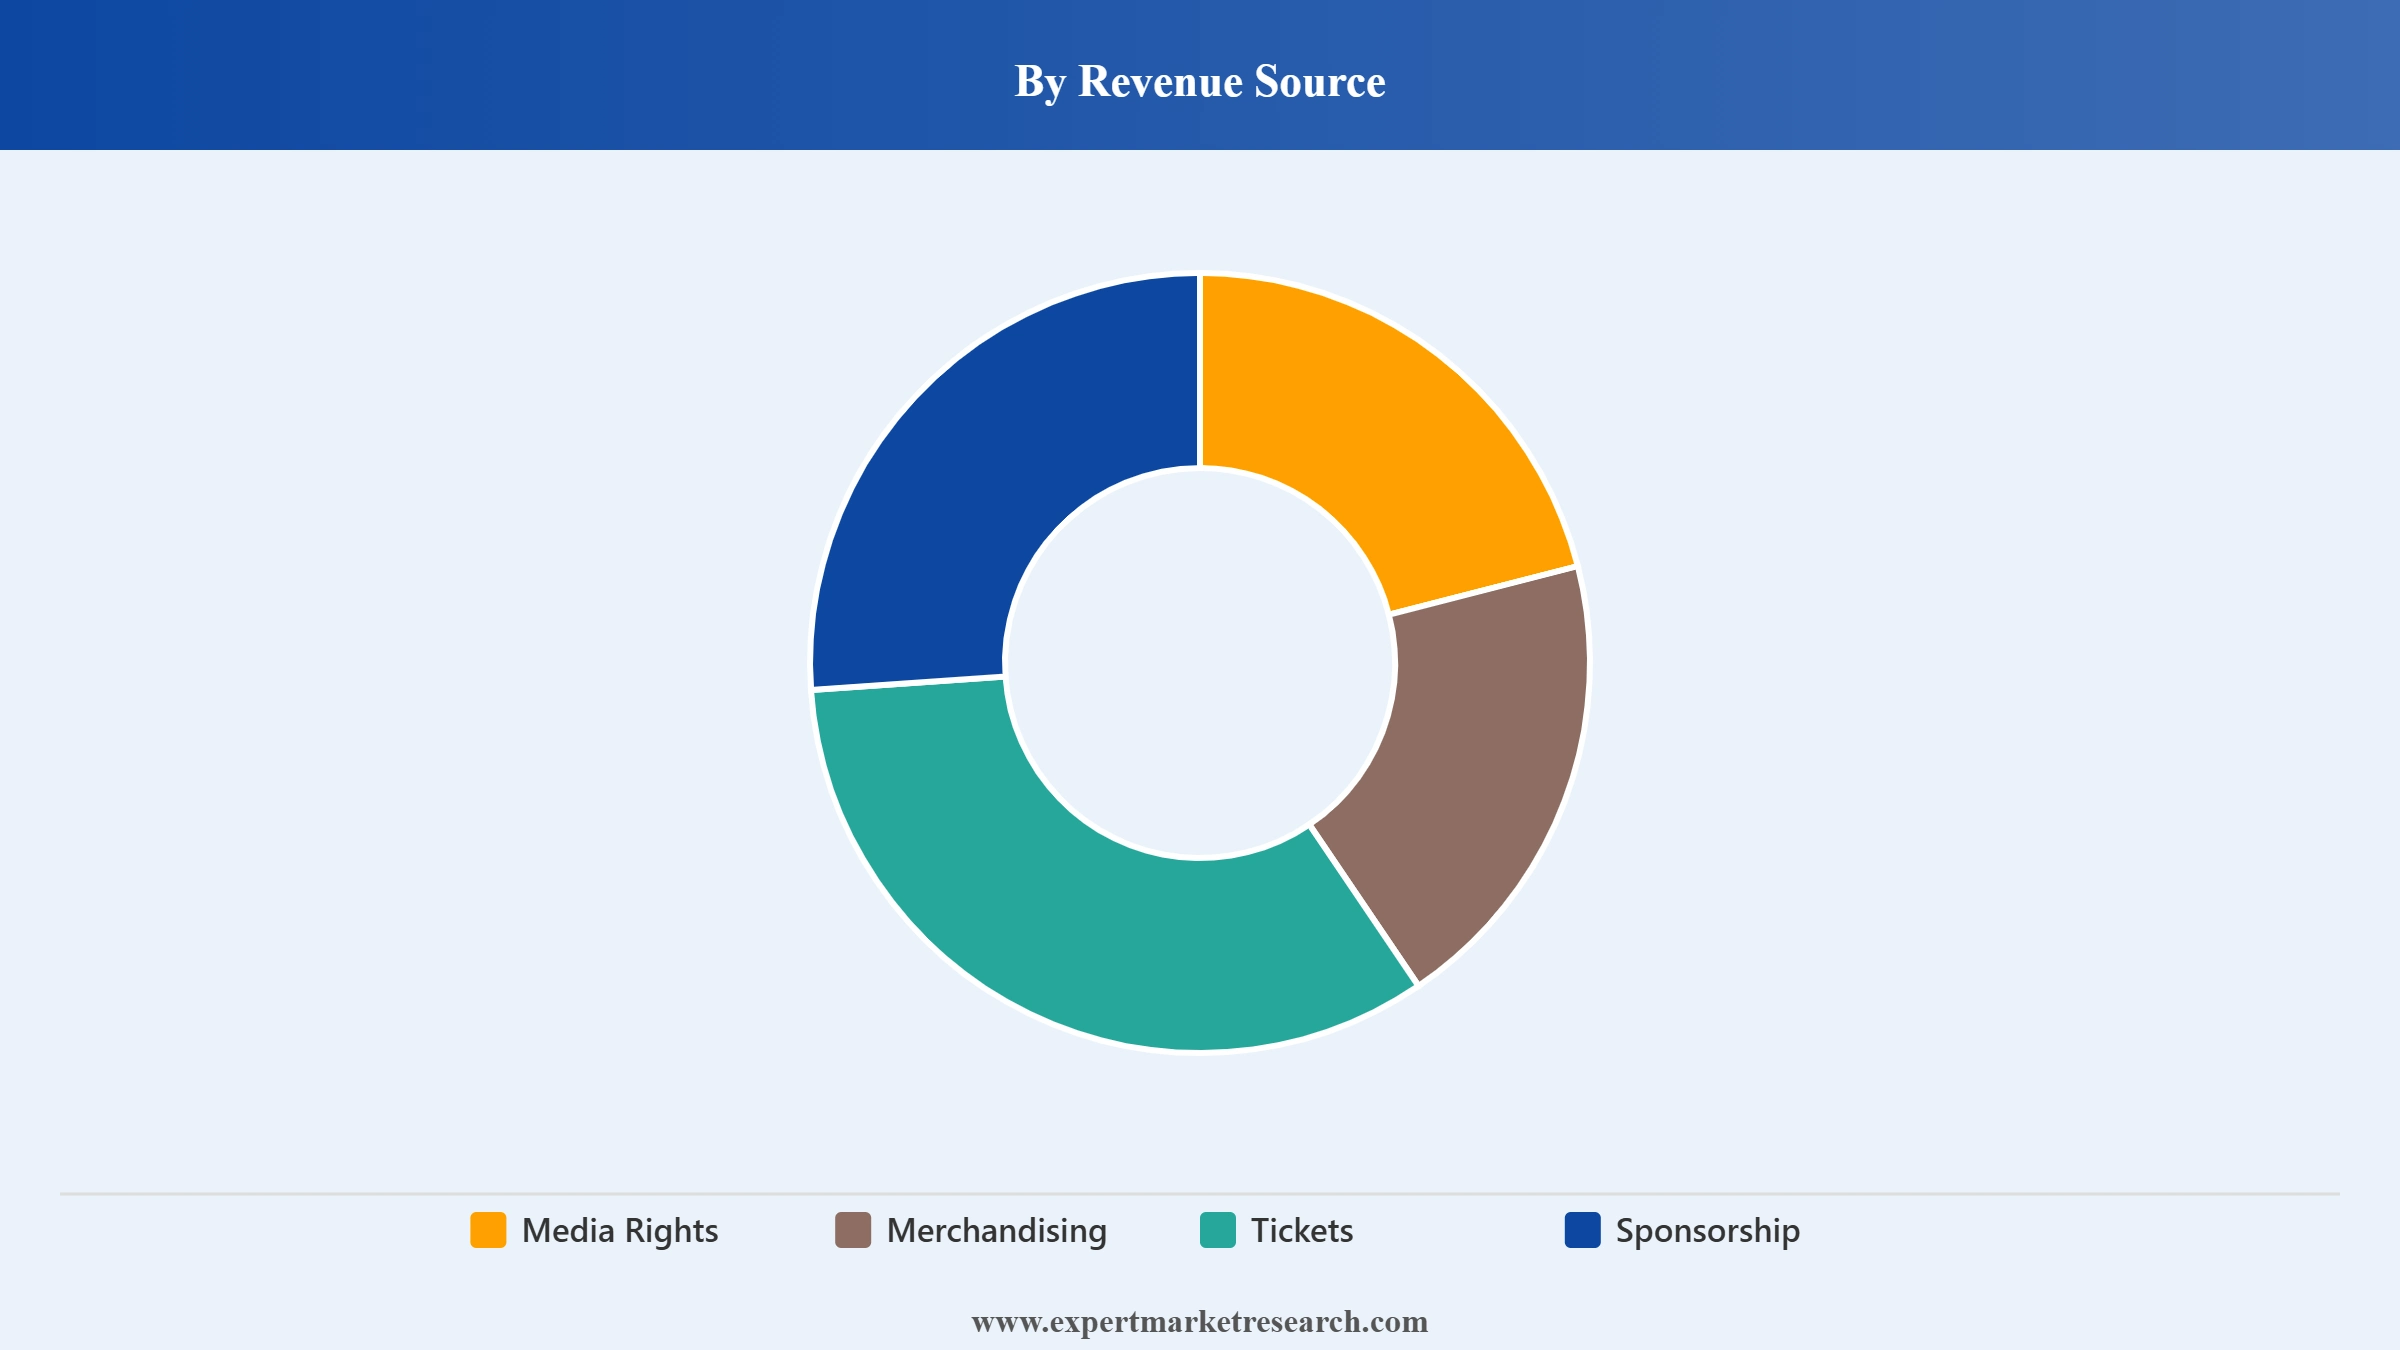
Task: Click the orange Media Rights legend swatch
Action: click(x=488, y=1230)
